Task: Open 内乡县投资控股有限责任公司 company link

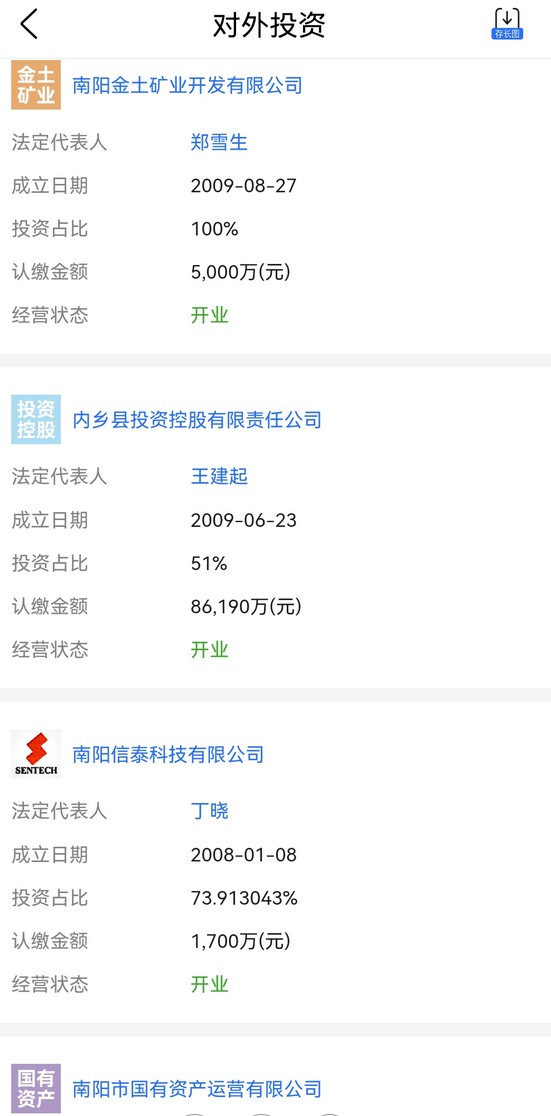Action: tap(197, 420)
